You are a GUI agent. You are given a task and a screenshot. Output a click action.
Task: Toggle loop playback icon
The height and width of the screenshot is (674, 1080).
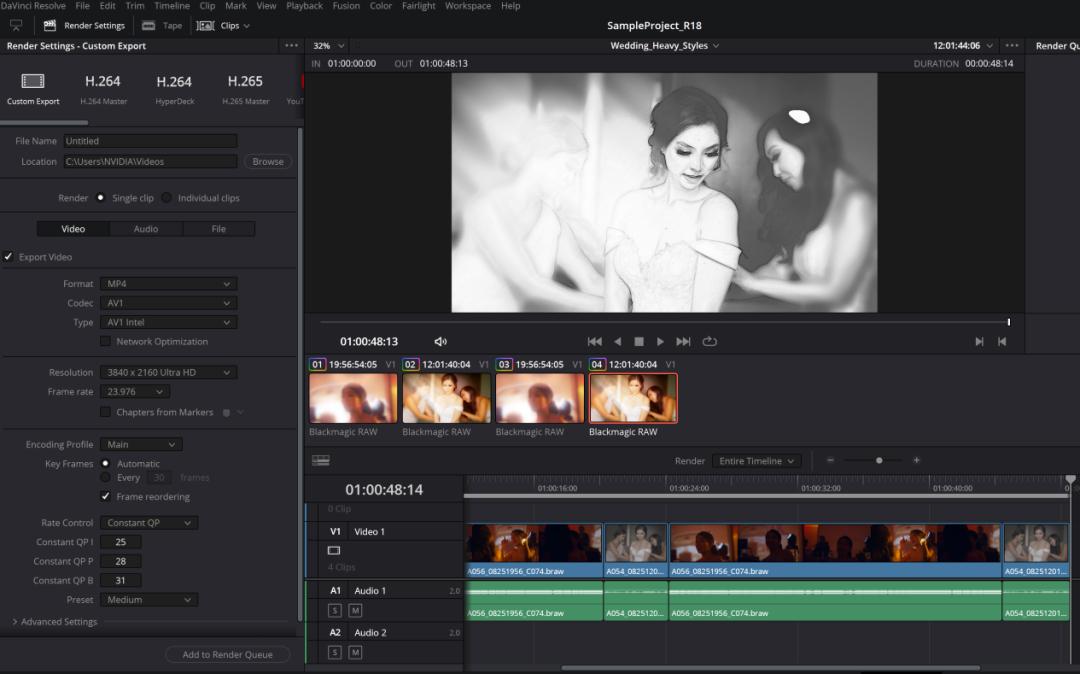tap(709, 342)
